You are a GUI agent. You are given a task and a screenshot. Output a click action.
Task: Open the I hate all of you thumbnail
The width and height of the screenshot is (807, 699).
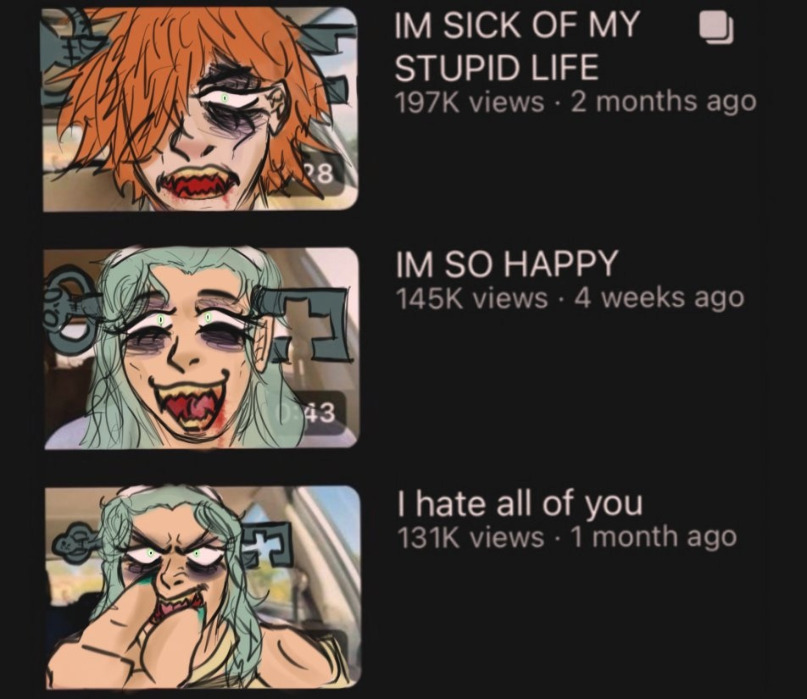203,586
